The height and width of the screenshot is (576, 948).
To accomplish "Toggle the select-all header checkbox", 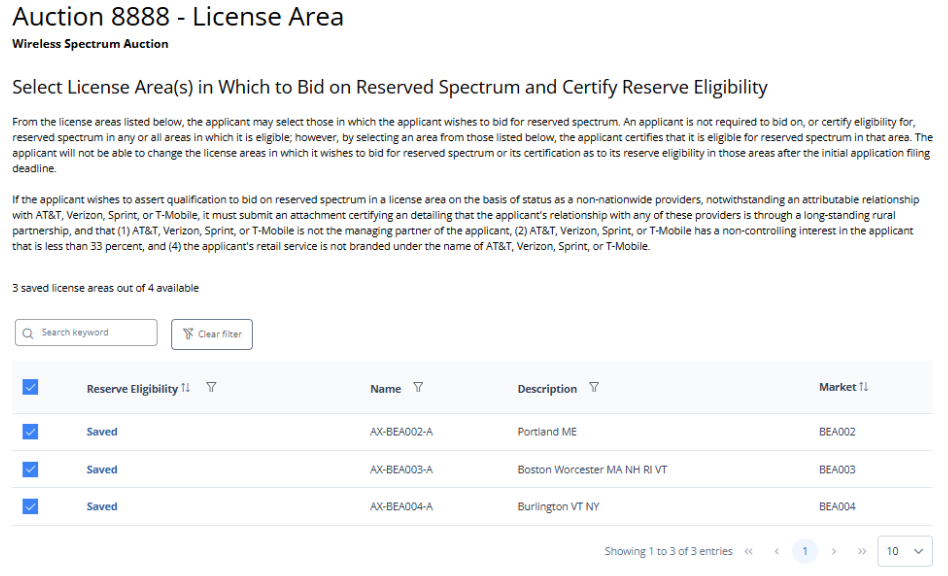I will point(30,387).
